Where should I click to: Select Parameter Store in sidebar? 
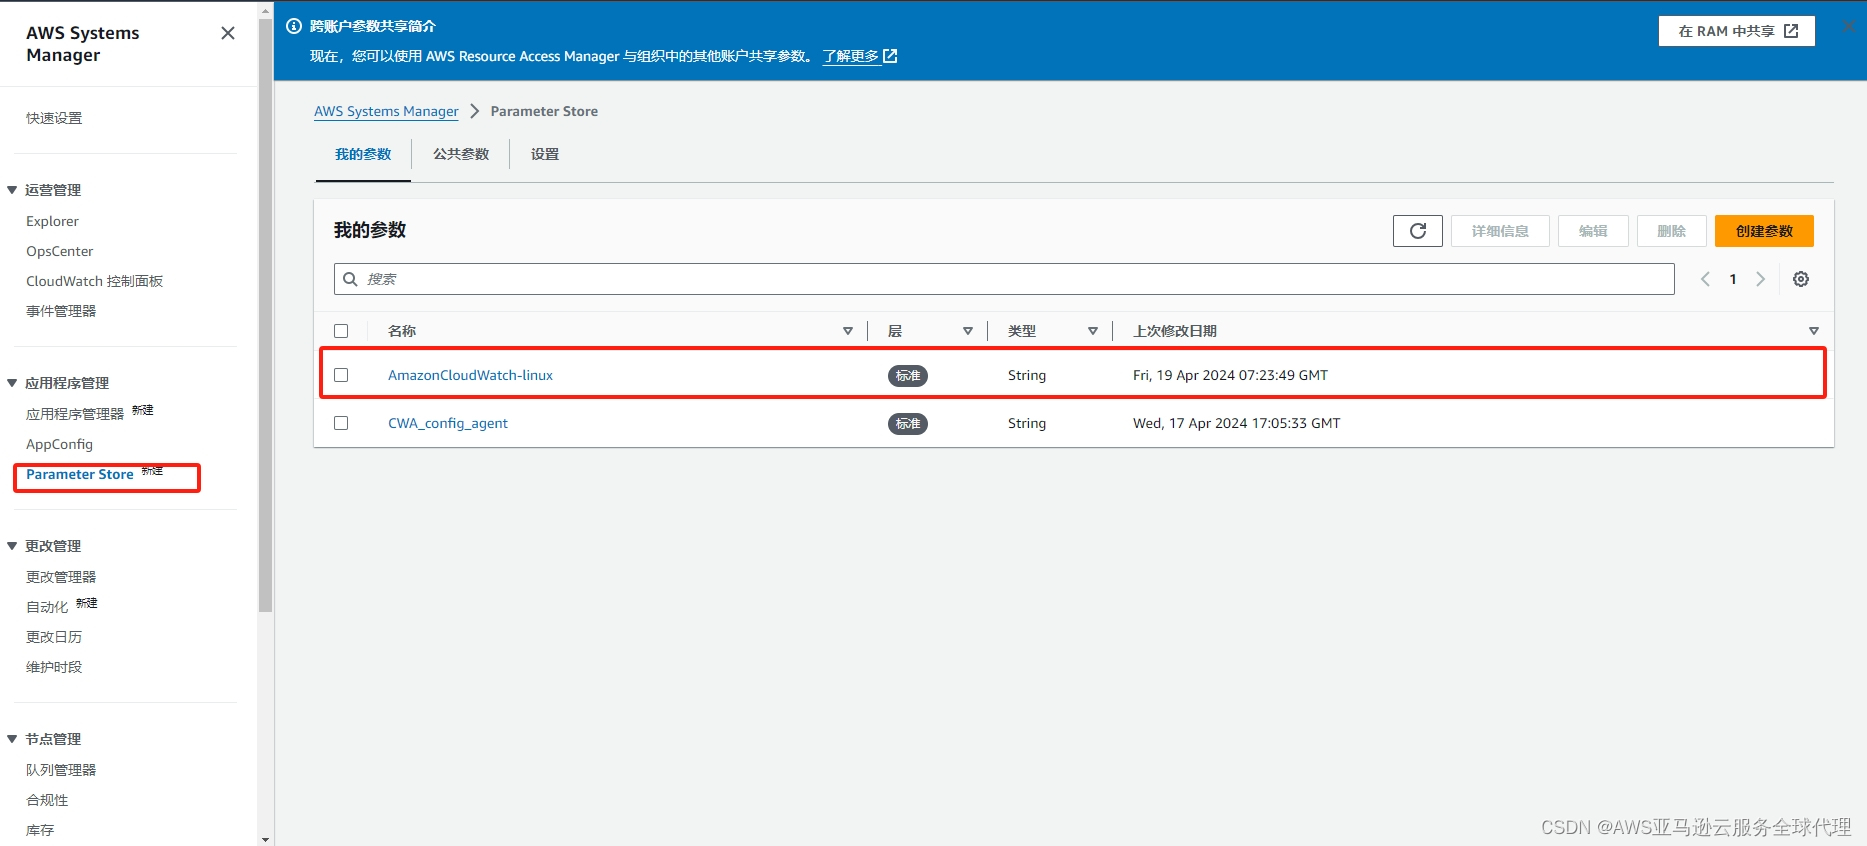(80, 474)
